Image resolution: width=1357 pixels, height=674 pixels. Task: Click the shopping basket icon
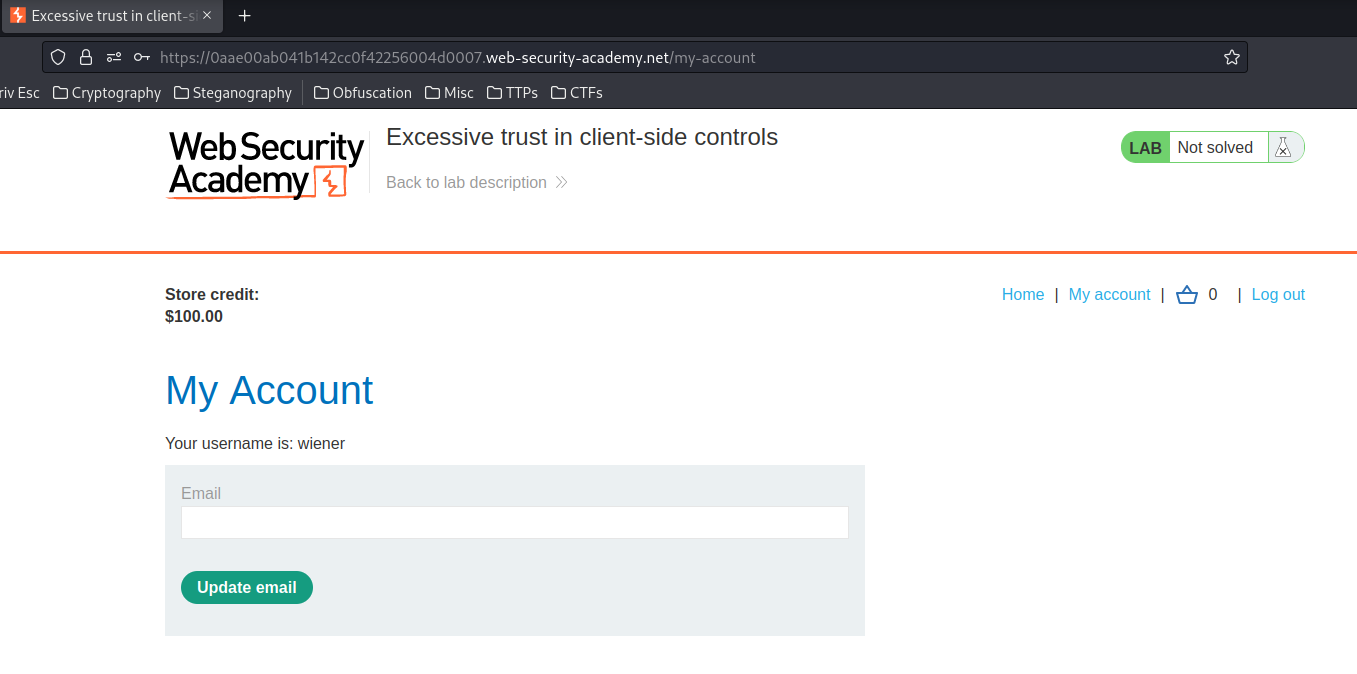(x=1187, y=295)
